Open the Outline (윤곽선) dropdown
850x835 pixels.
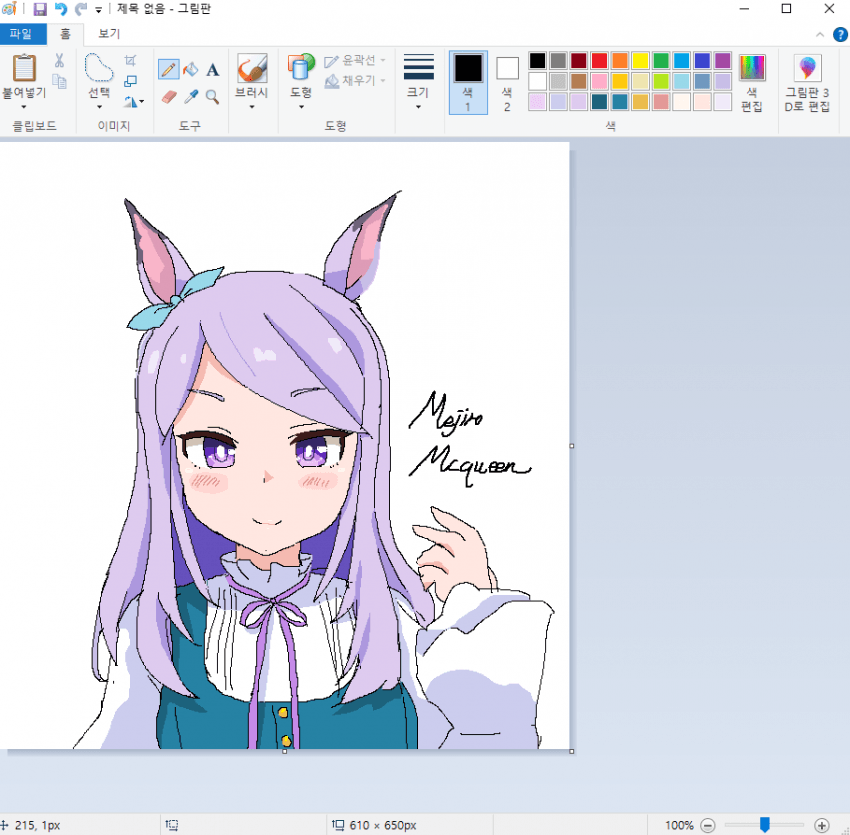tap(355, 60)
